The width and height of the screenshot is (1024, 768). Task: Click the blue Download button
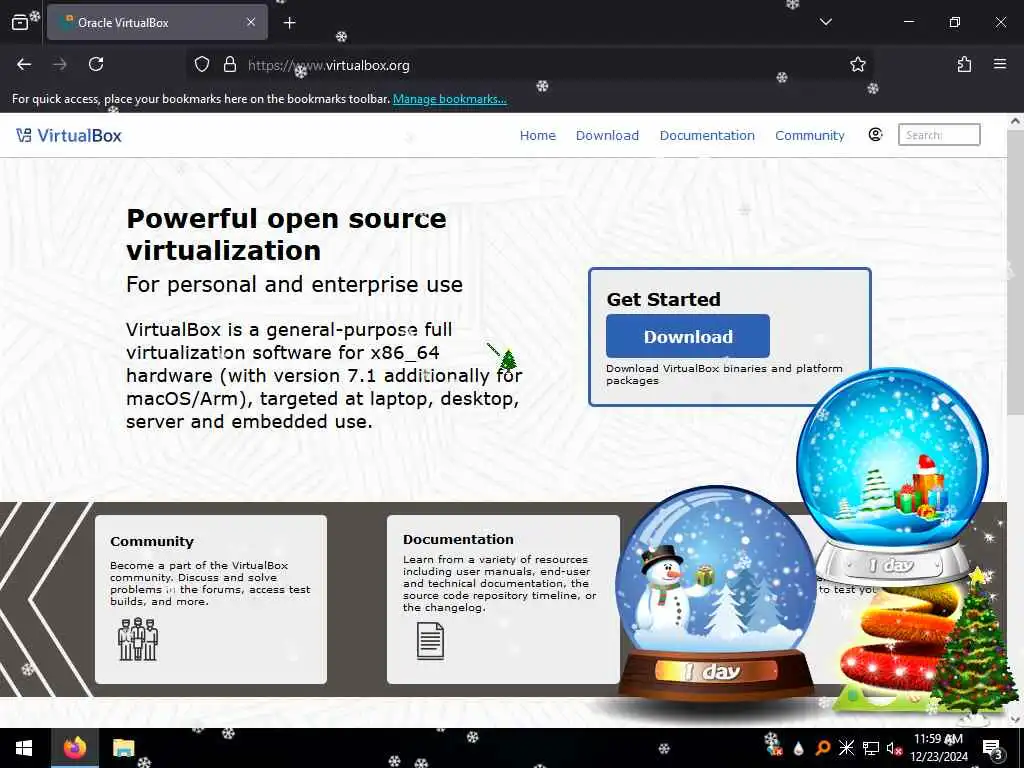(x=688, y=336)
